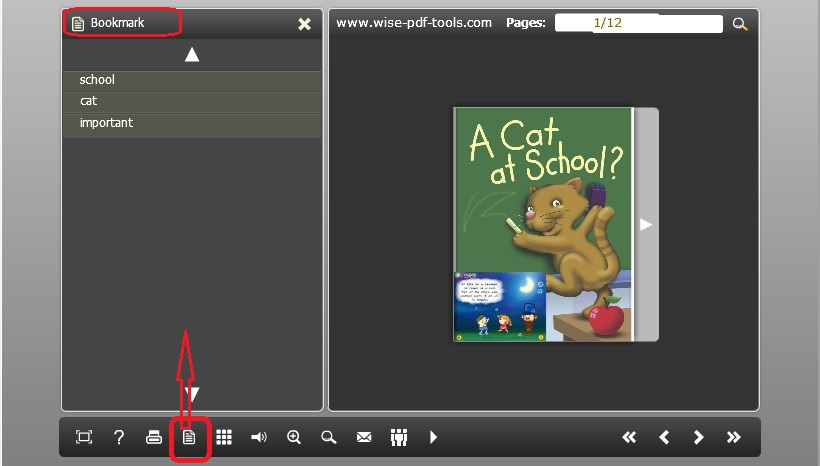The height and width of the screenshot is (466, 820).
Task: Open the social share icon
Action: pos(399,437)
